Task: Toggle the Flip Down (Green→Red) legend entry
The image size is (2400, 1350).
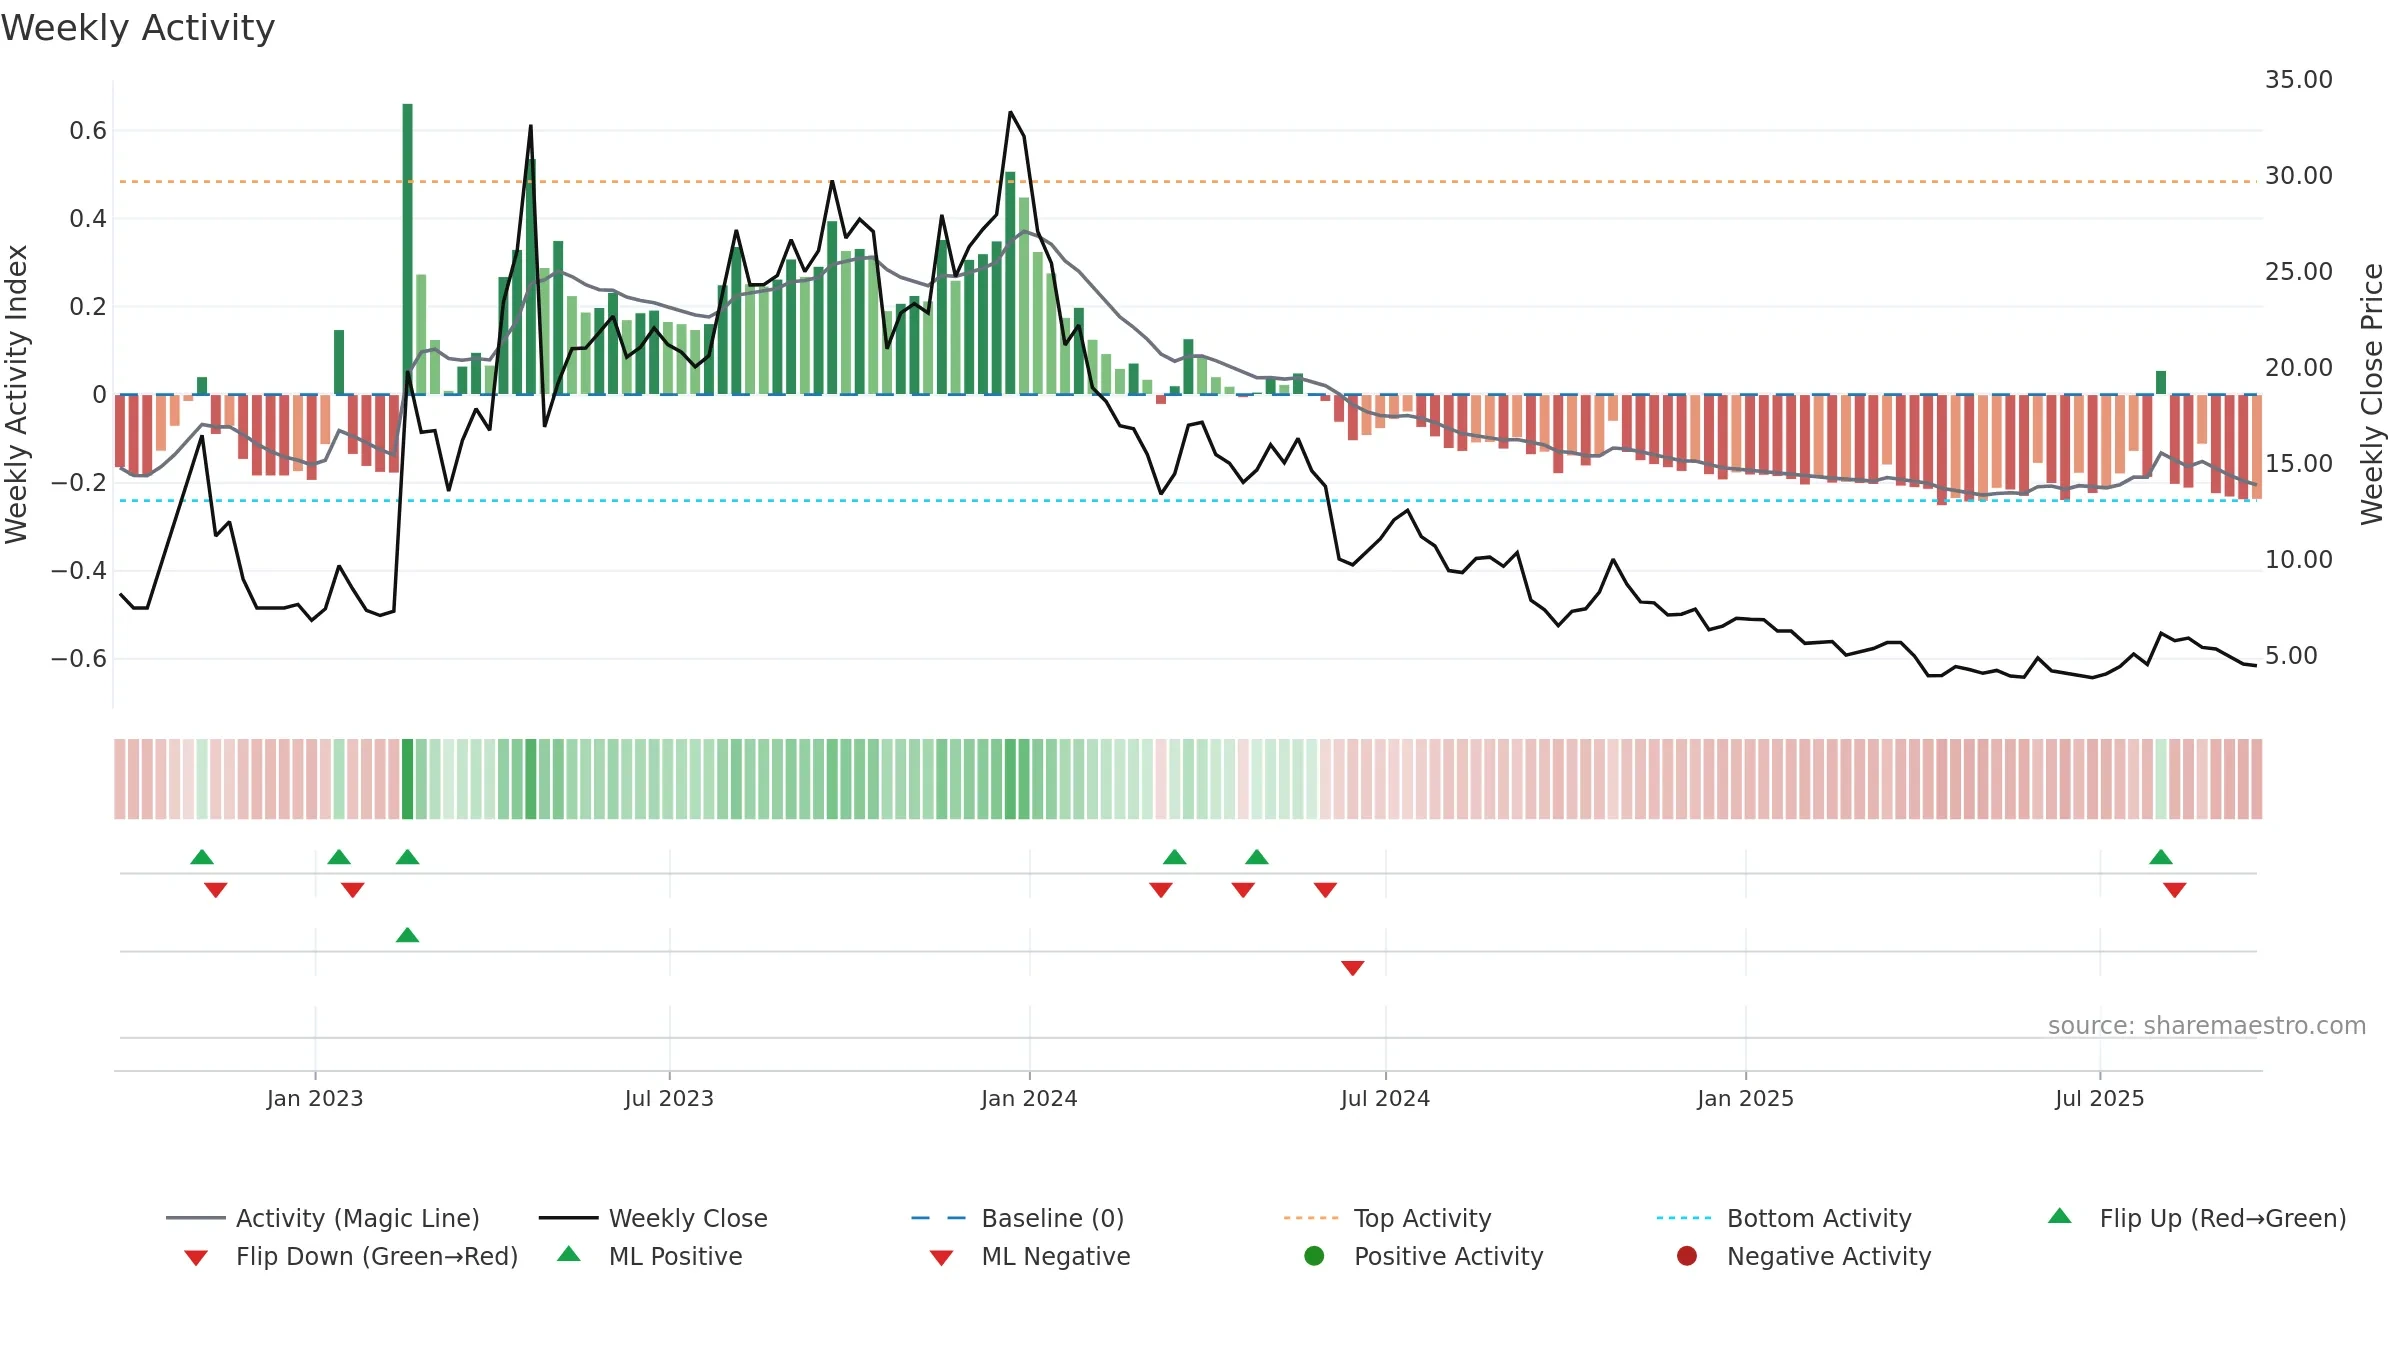Action: (351, 1256)
